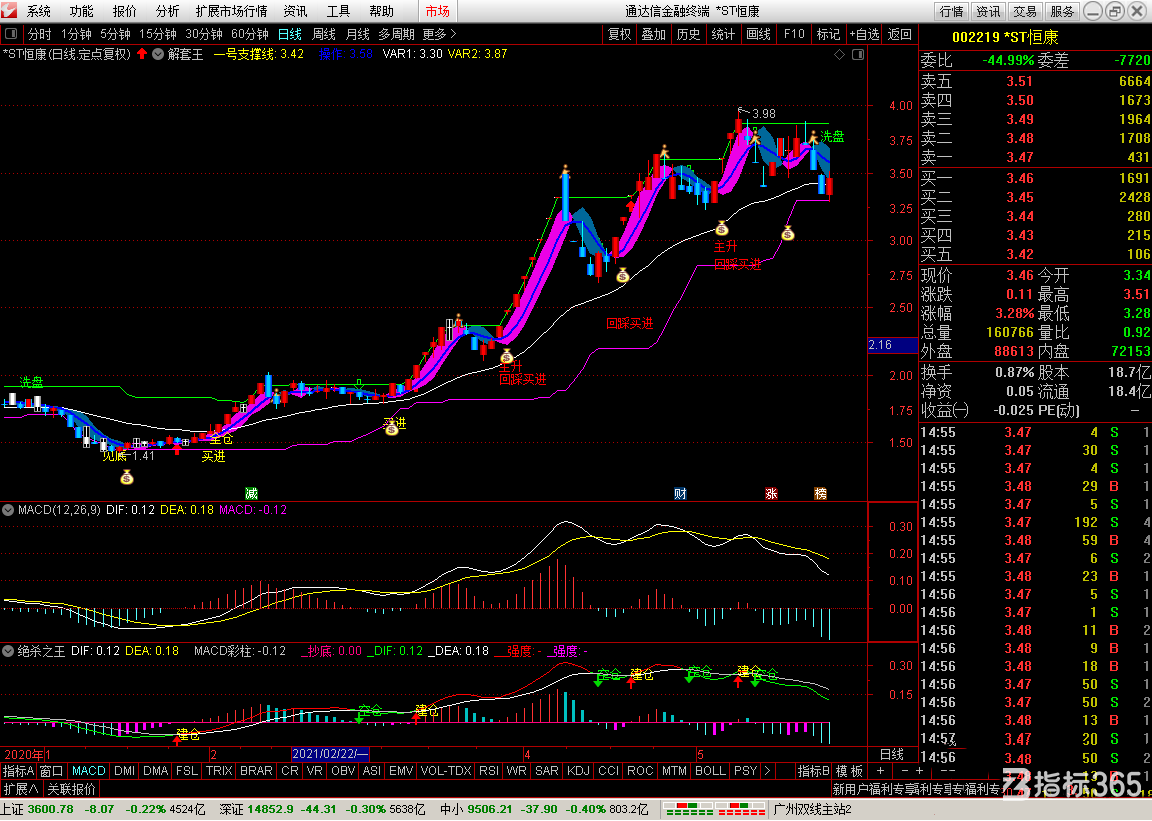Open the 分析 menu
Image resolution: width=1152 pixels, height=821 pixels.
coord(168,11)
